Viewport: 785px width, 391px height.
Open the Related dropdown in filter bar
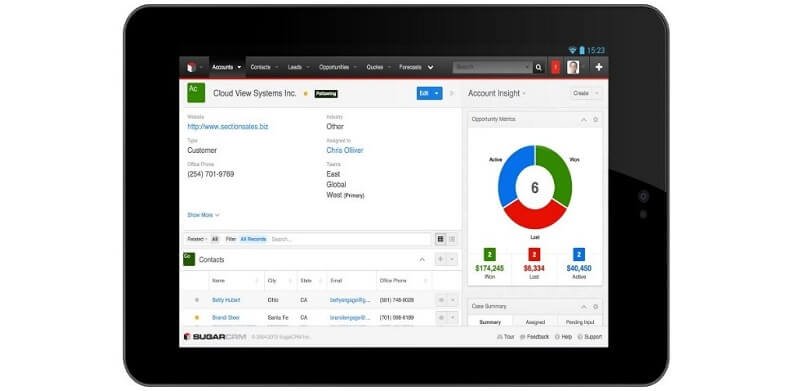point(197,239)
